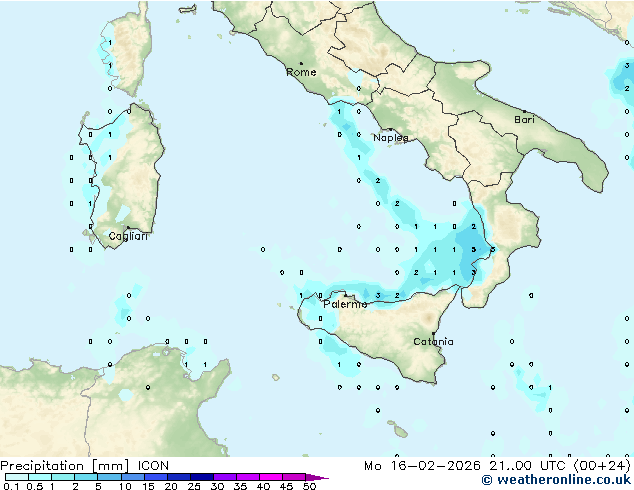Image resolution: width=634 pixels, height=490 pixels.
Task: Click the ICON model name label
Action: (x=153, y=466)
